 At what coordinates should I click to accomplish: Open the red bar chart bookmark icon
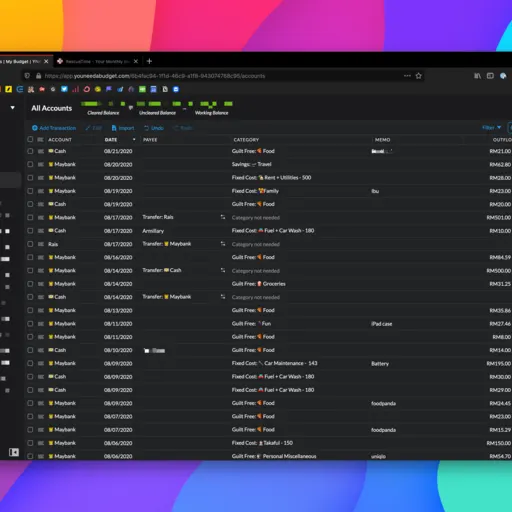tap(76, 89)
